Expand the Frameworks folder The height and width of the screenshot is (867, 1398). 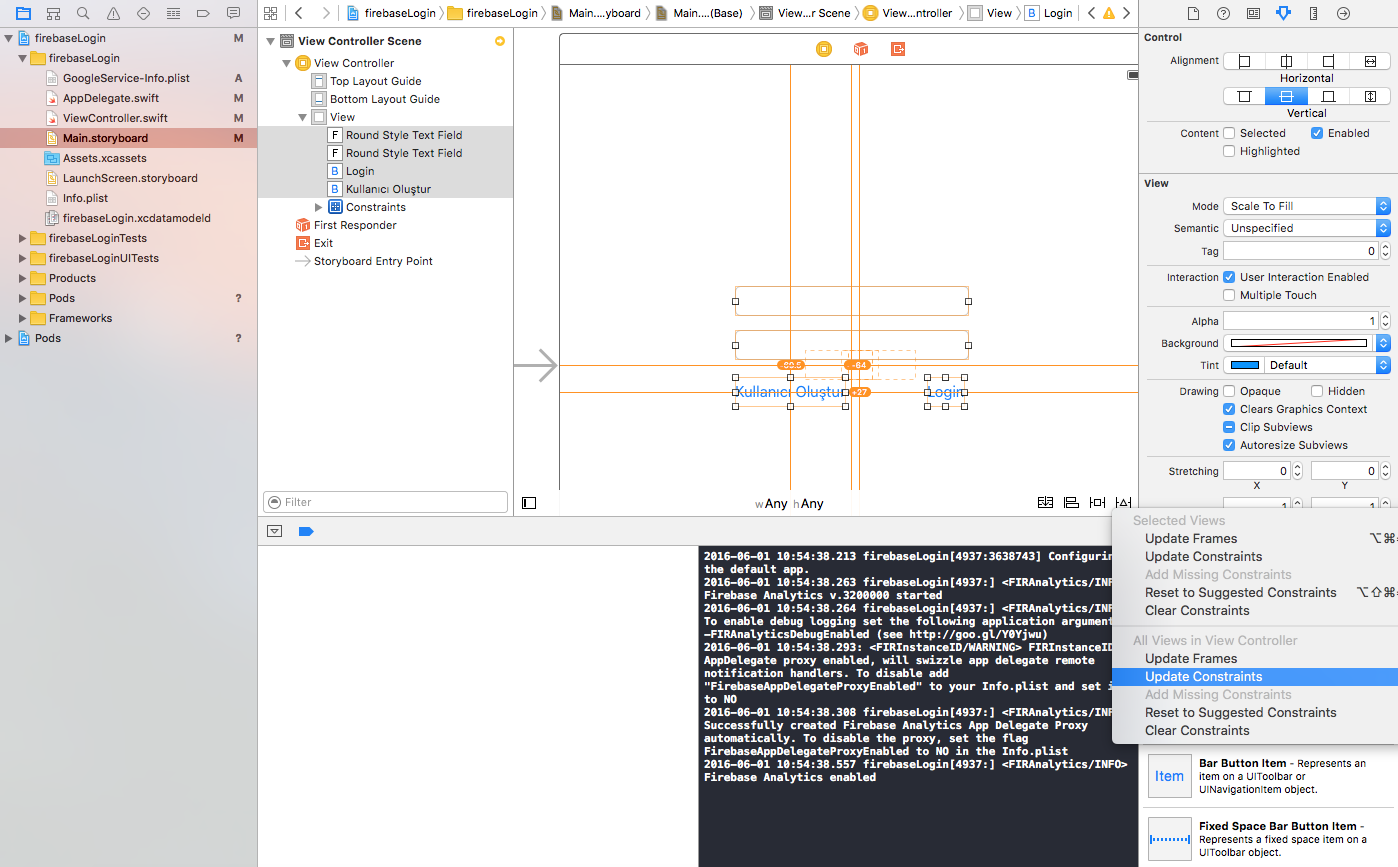pyautogui.click(x=23, y=318)
